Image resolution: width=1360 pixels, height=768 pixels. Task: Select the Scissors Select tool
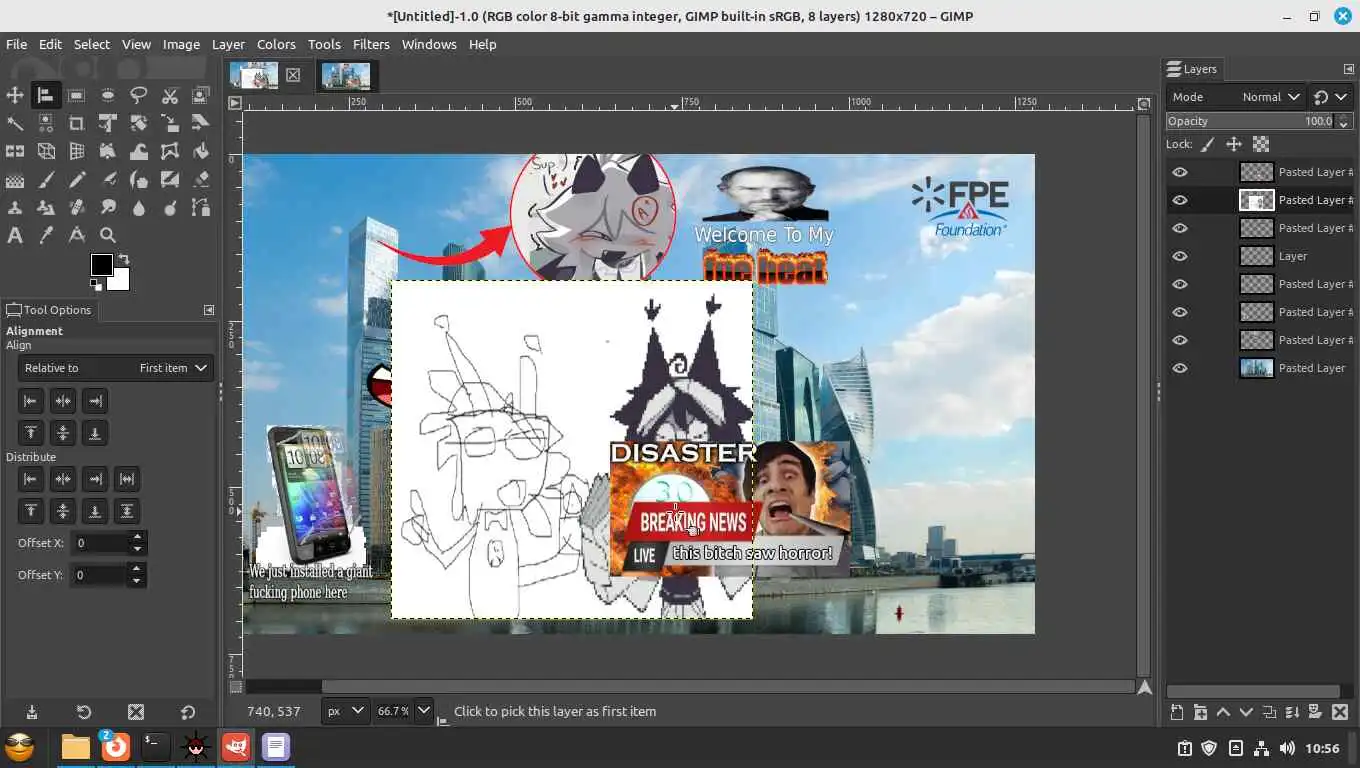tap(170, 96)
